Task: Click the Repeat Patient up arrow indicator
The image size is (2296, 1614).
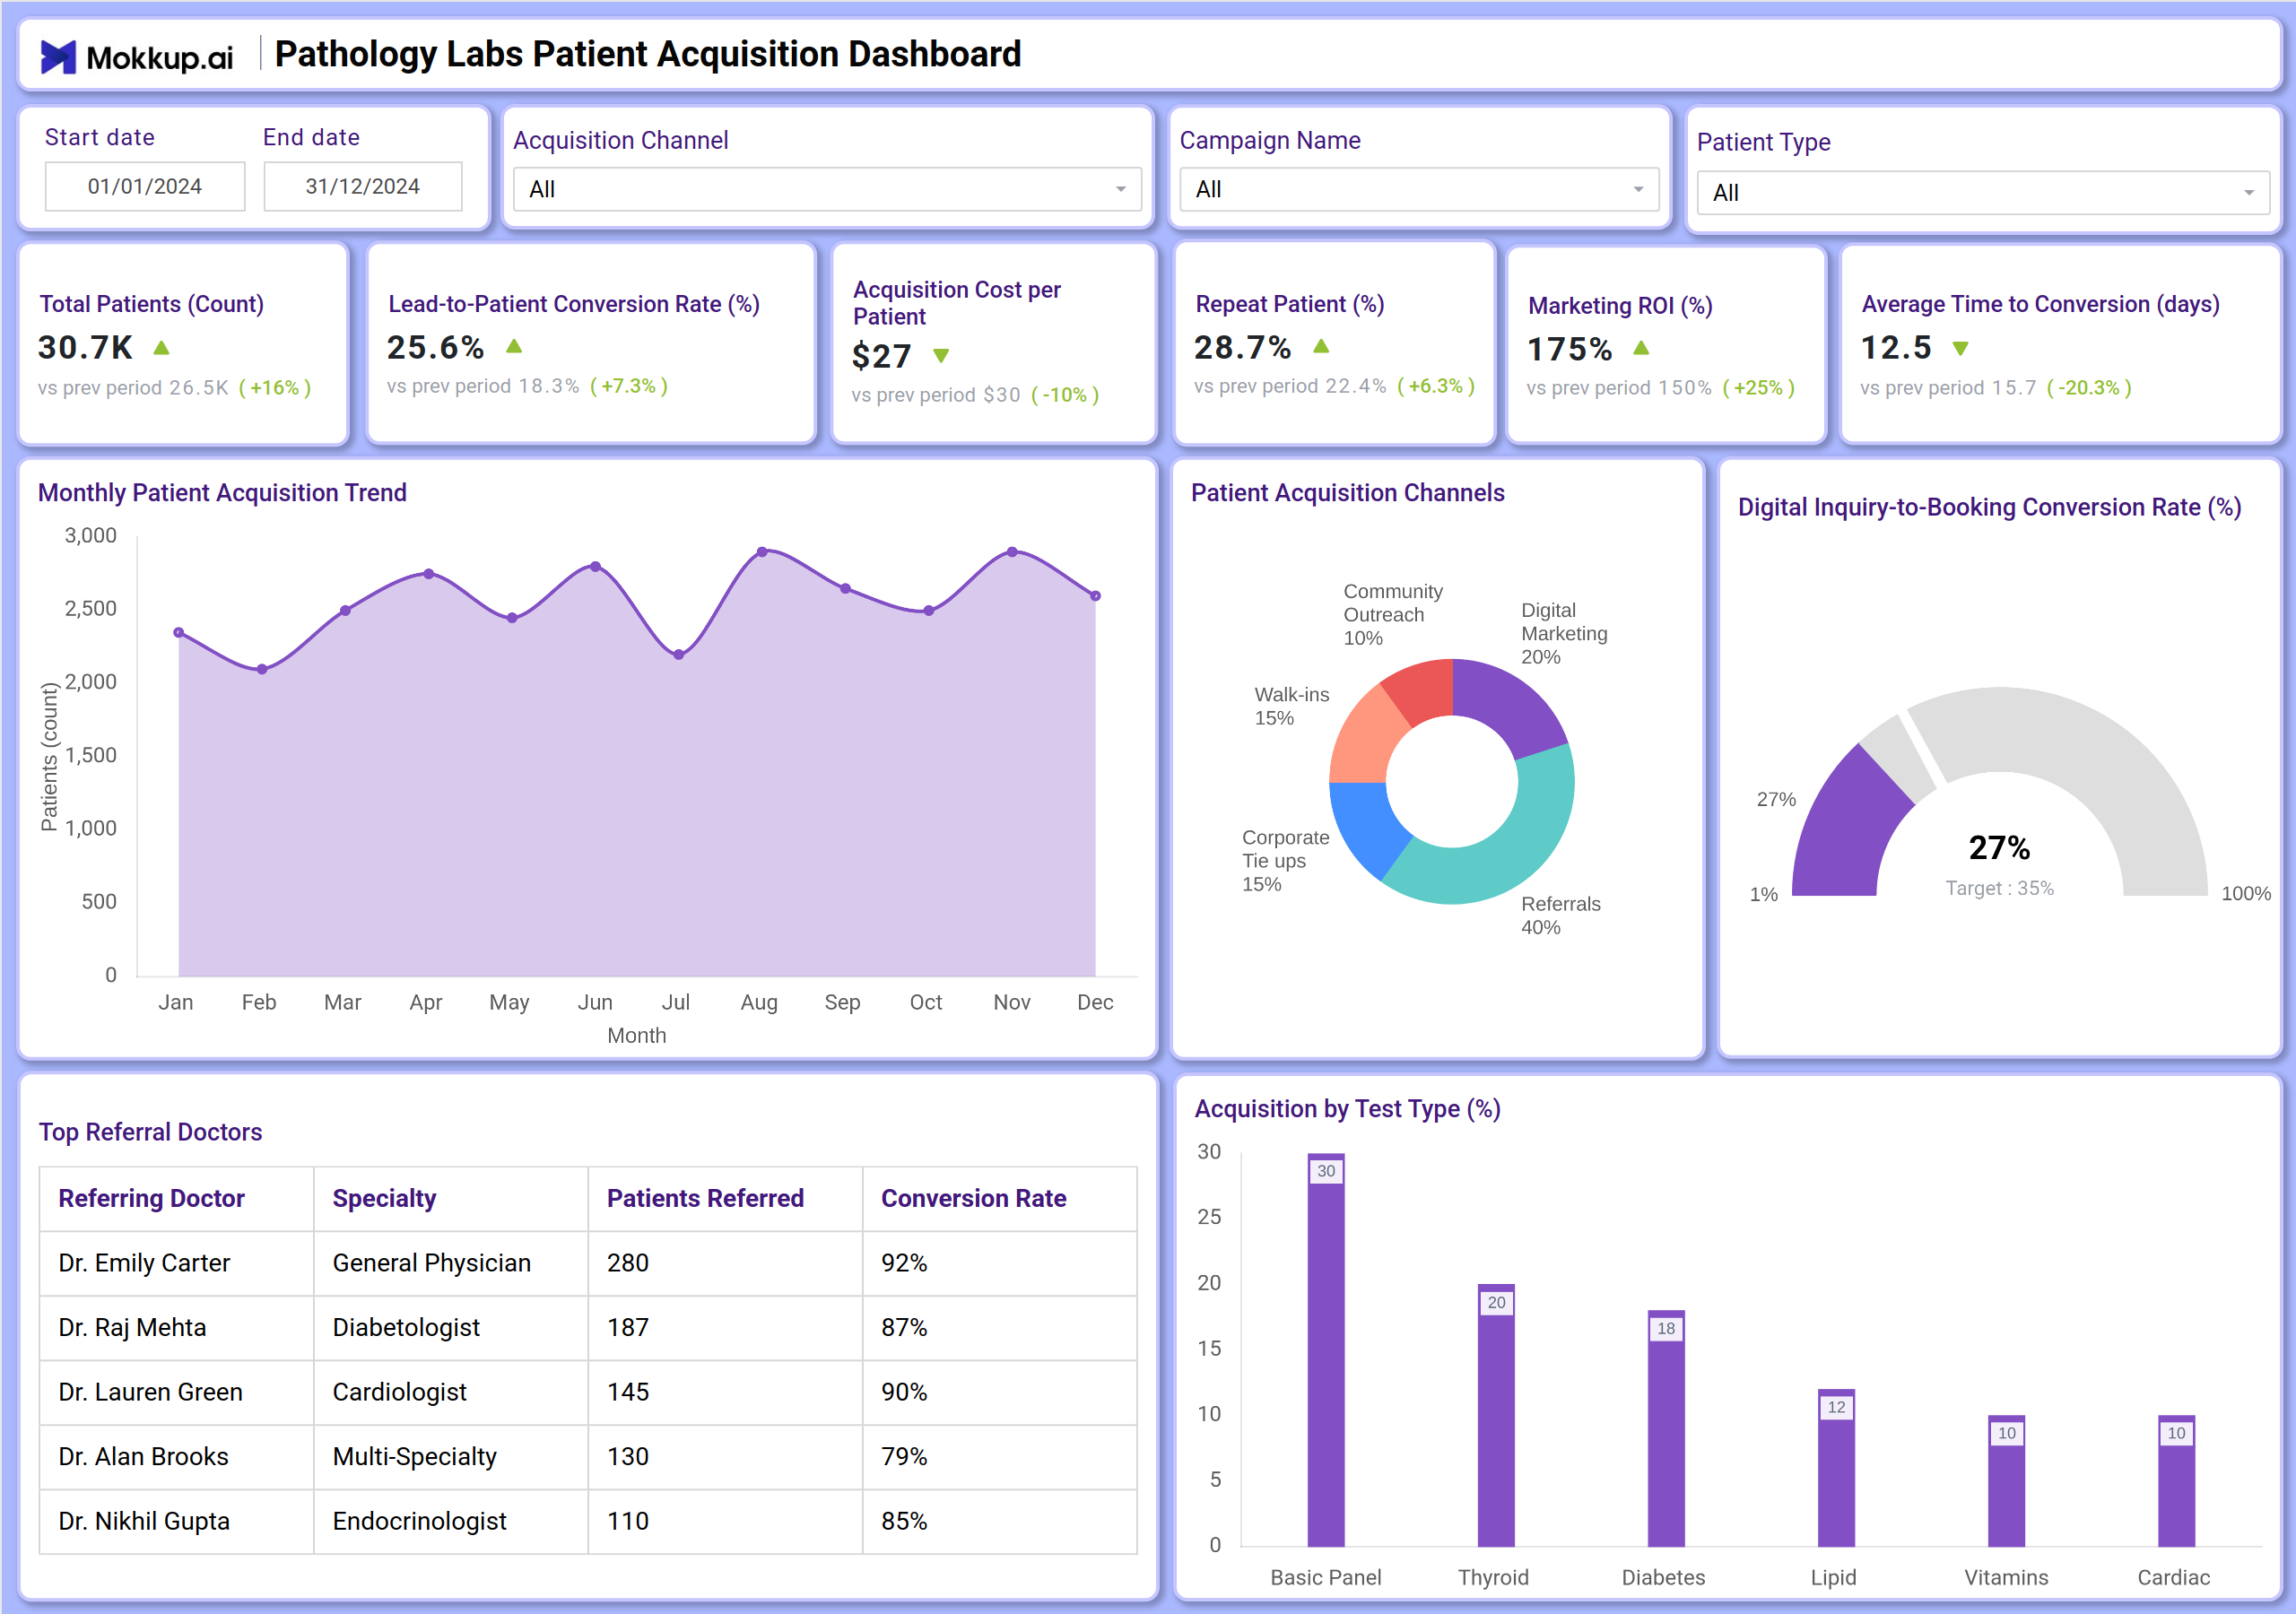Action: click(1321, 346)
